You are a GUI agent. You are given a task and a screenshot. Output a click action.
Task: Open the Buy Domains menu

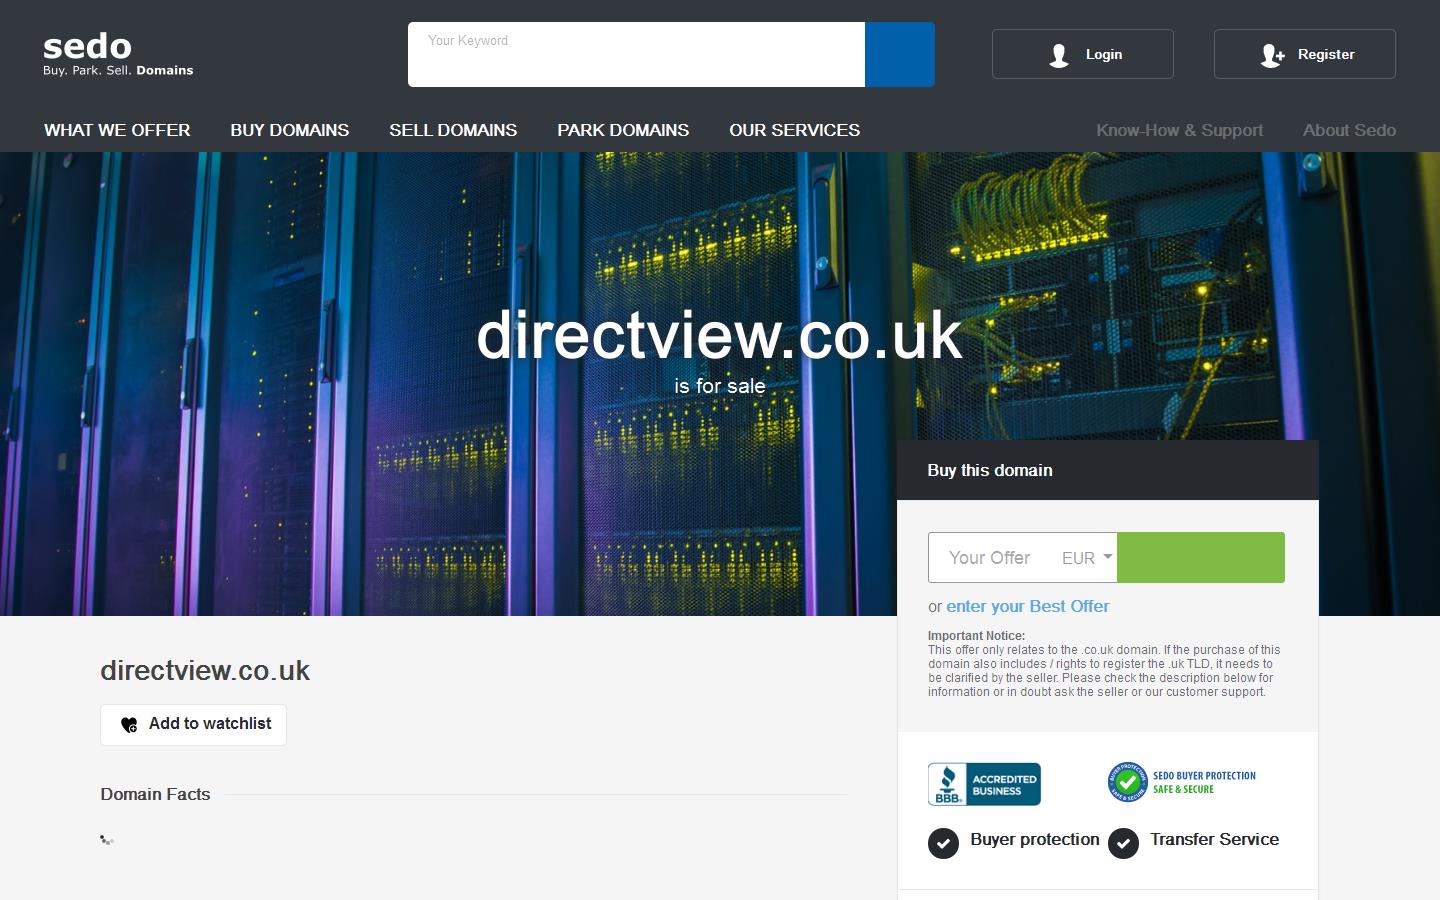tap(289, 130)
